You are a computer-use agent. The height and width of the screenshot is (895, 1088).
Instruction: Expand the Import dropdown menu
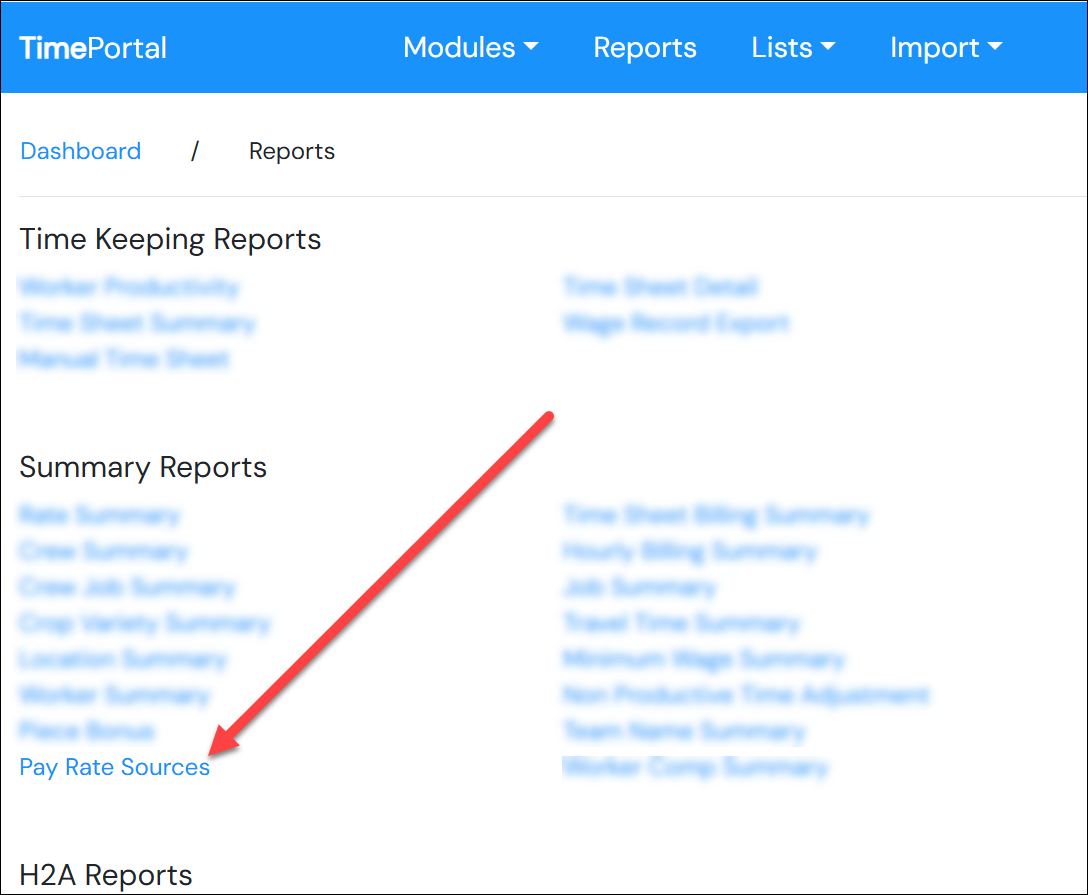coord(945,48)
